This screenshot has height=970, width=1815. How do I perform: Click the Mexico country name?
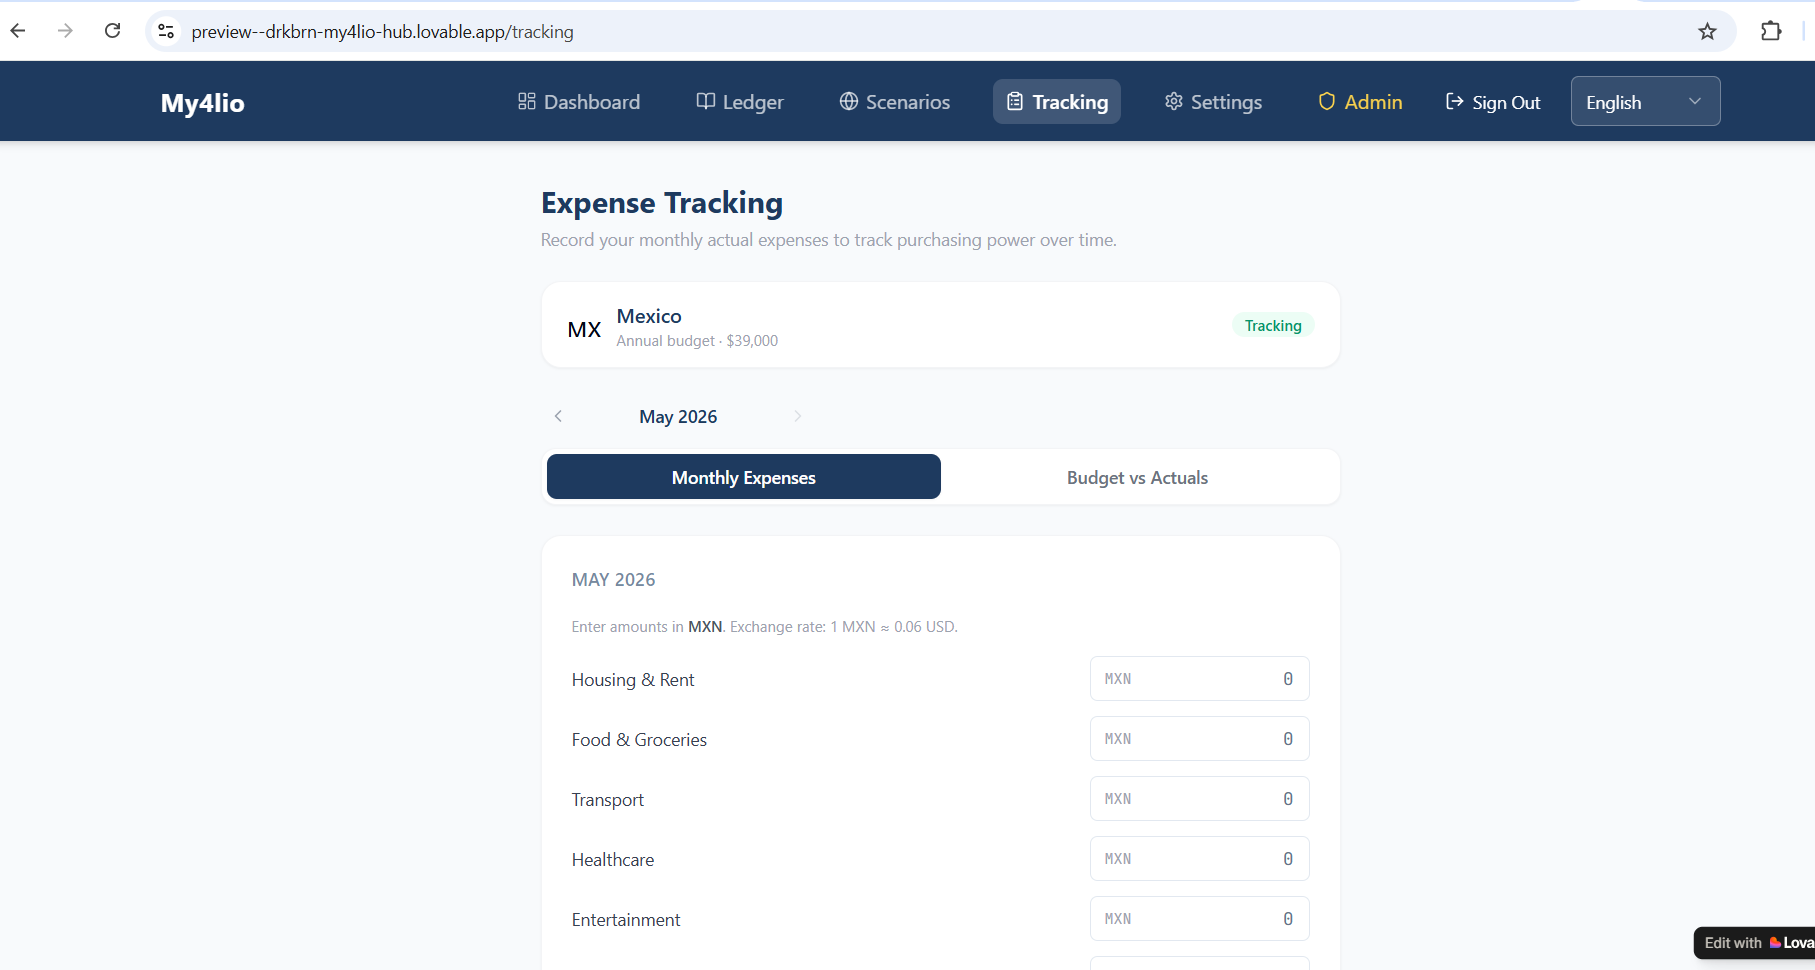(x=649, y=316)
